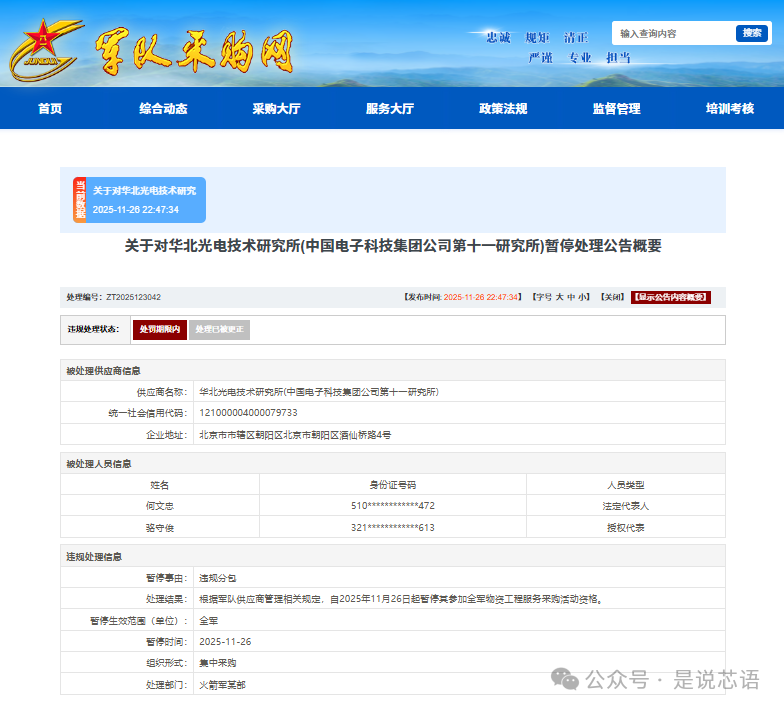Click the 军队采购网 calligraphy site title
784x710 pixels.
[195, 50]
